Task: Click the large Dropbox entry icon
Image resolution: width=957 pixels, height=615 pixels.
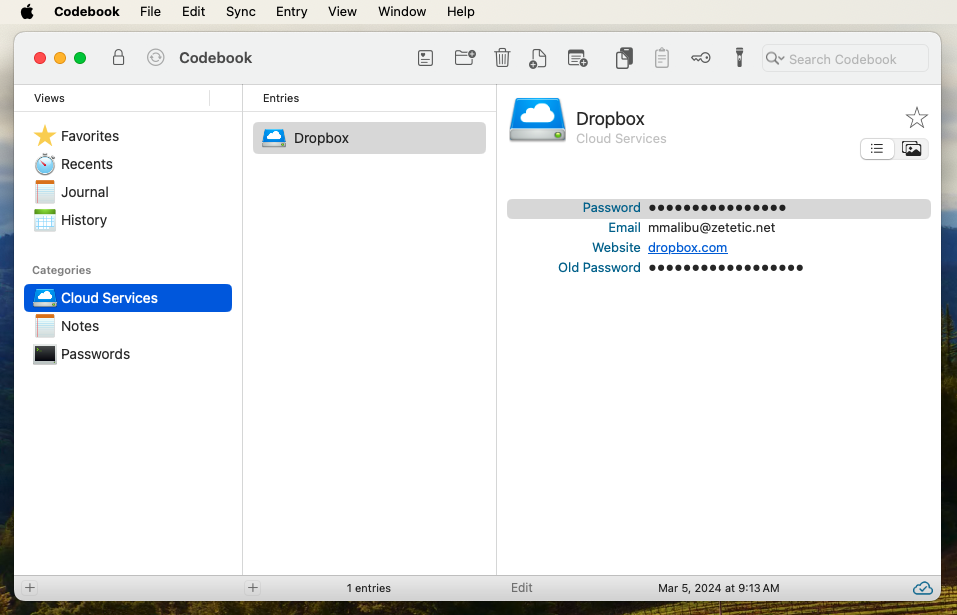Action: (537, 120)
